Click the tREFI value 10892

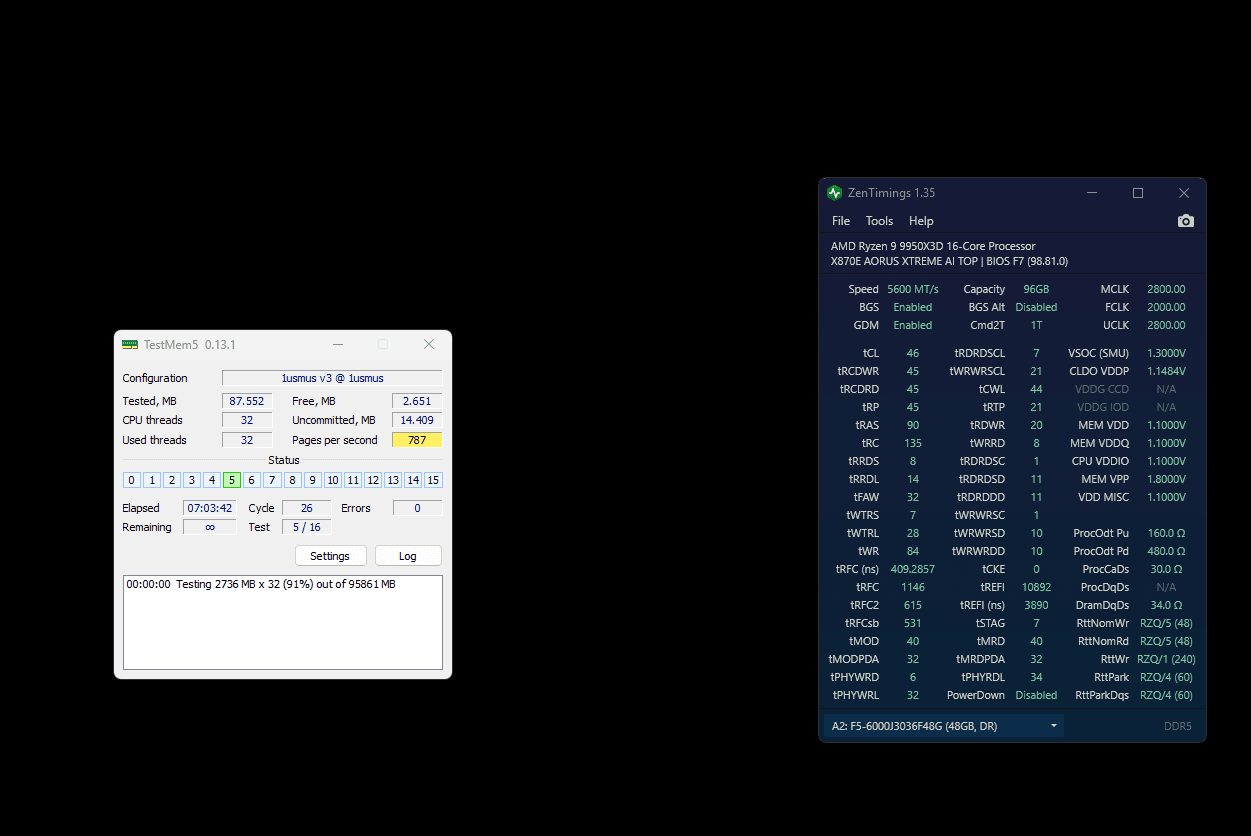1036,587
